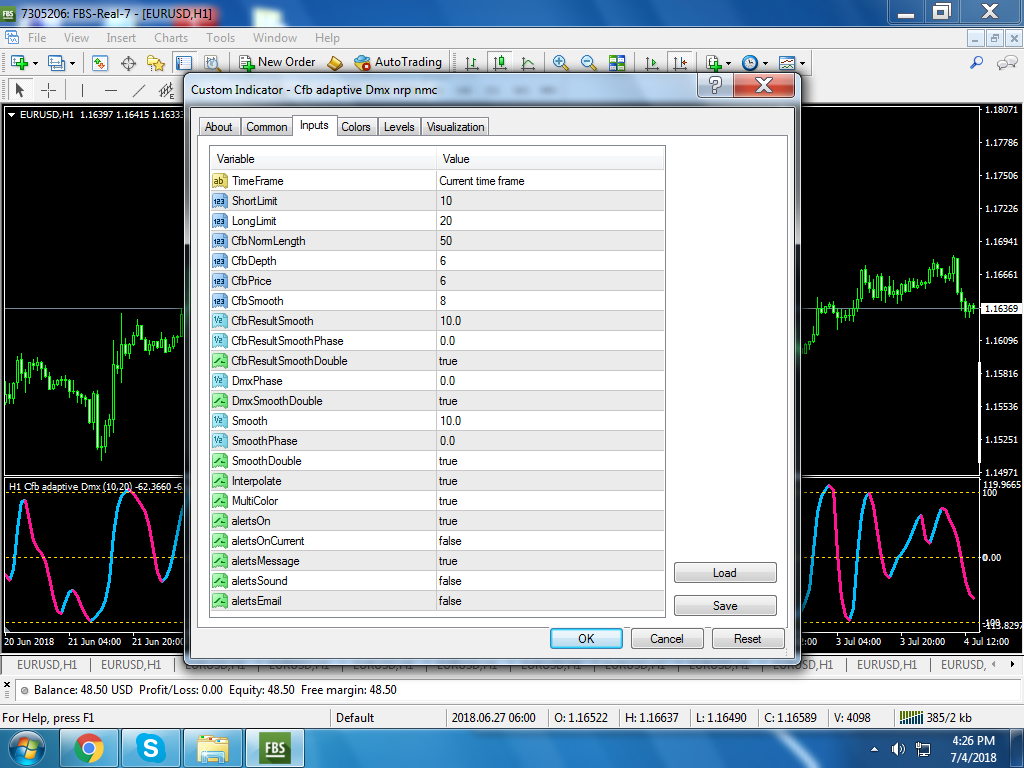Click the Save button
Image resolution: width=1024 pixels, height=768 pixels.
point(725,606)
